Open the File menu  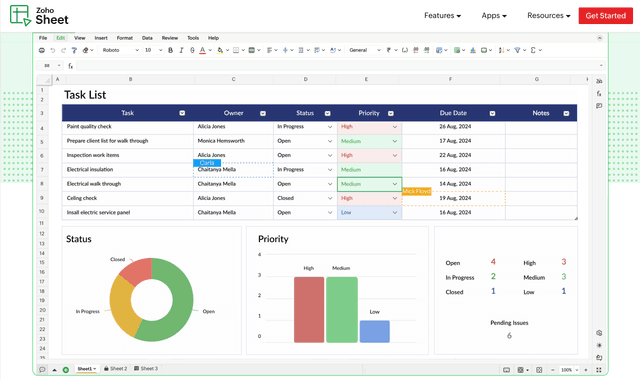click(43, 38)
